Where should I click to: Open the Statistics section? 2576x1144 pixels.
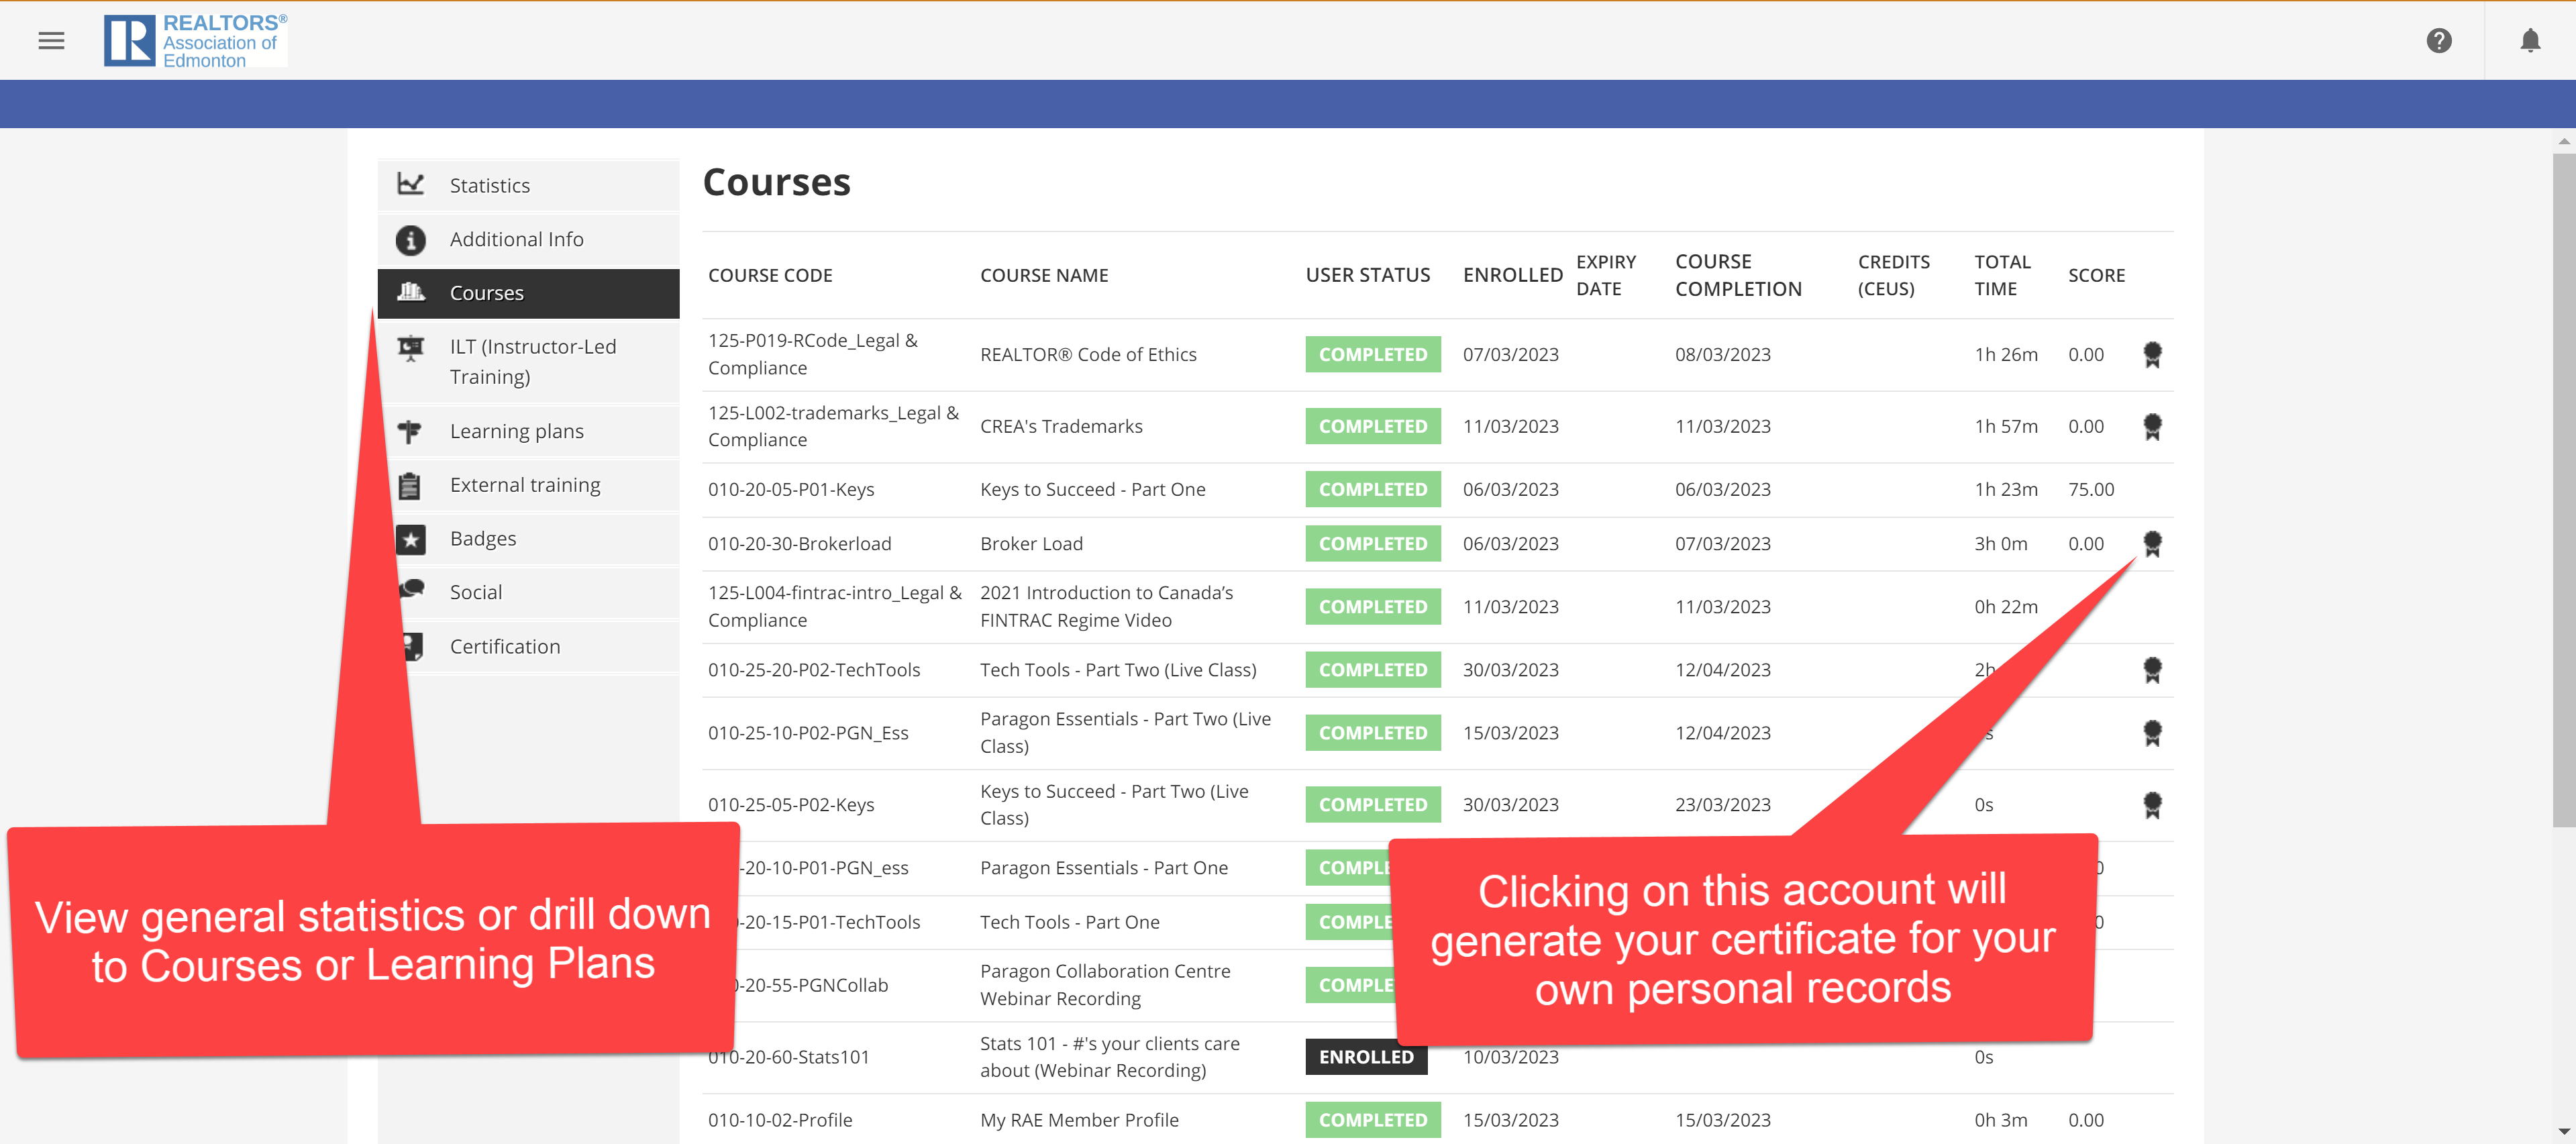pyautogui.click(x=528, y=185)
